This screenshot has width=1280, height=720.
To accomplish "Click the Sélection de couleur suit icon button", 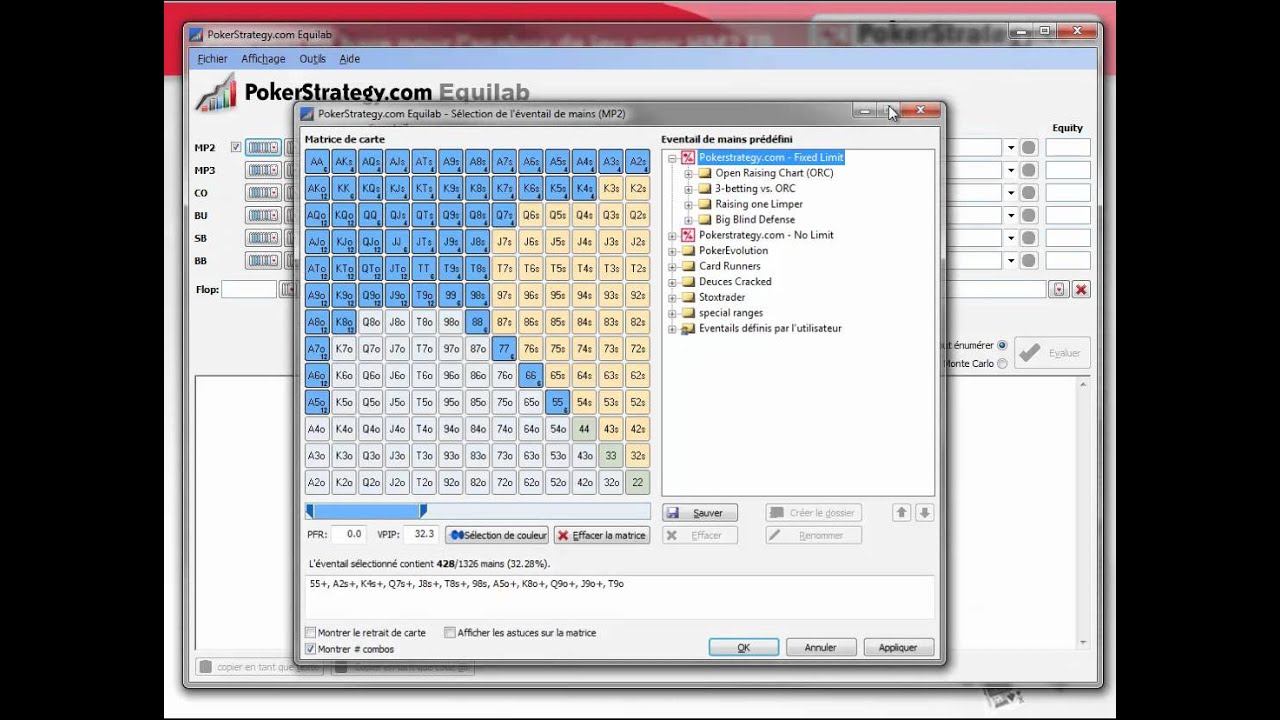I will pos(497,535).
